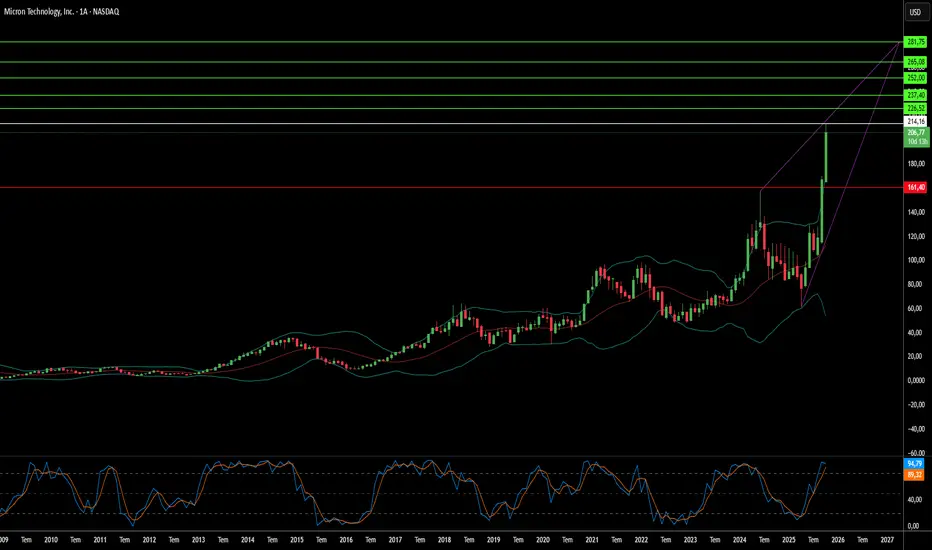Click the 180,00 mark on the price axis
Viewport: 932px width, 550px height.
pos(914,164)
